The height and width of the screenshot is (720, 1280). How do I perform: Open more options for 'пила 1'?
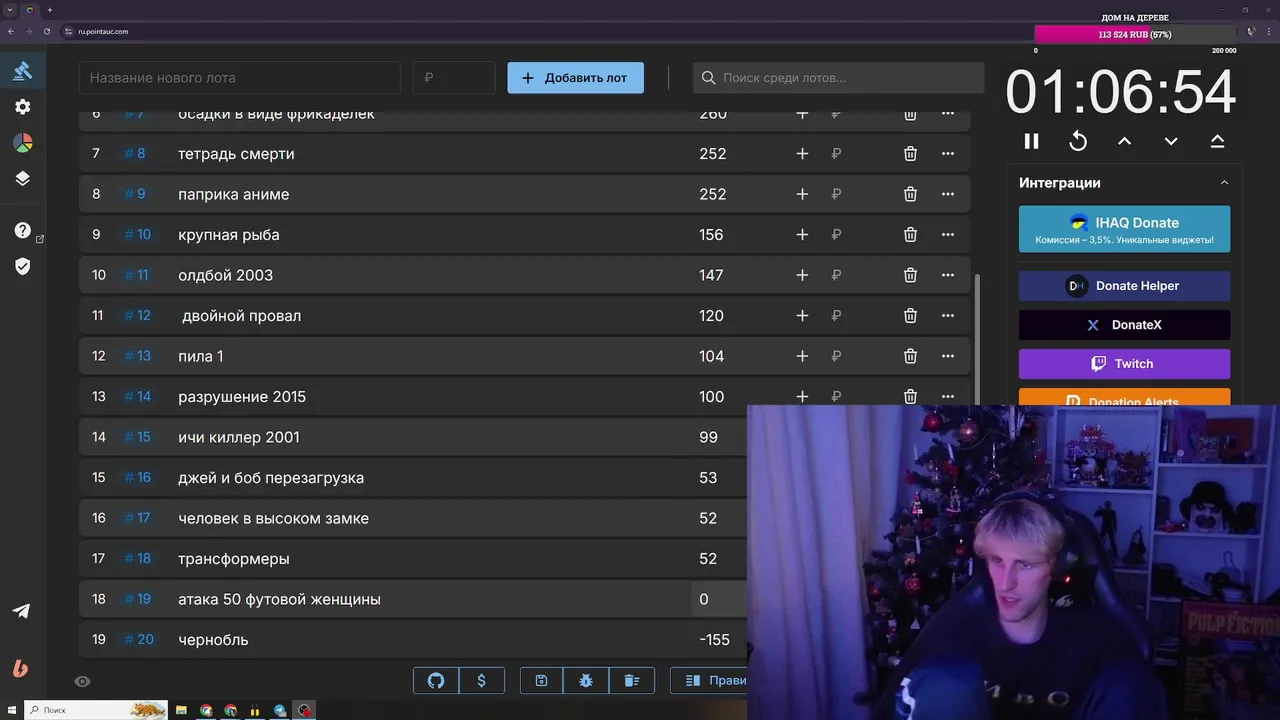point(948,356)
